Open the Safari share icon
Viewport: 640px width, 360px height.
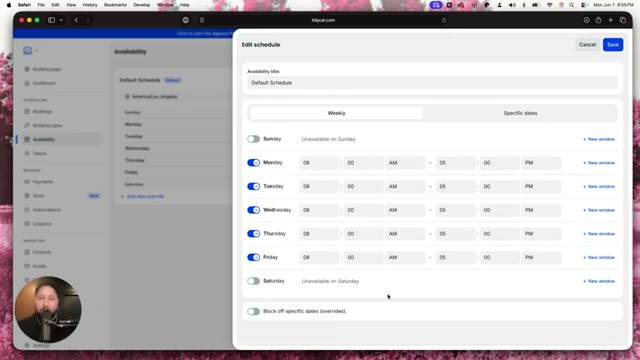(598, 20)
